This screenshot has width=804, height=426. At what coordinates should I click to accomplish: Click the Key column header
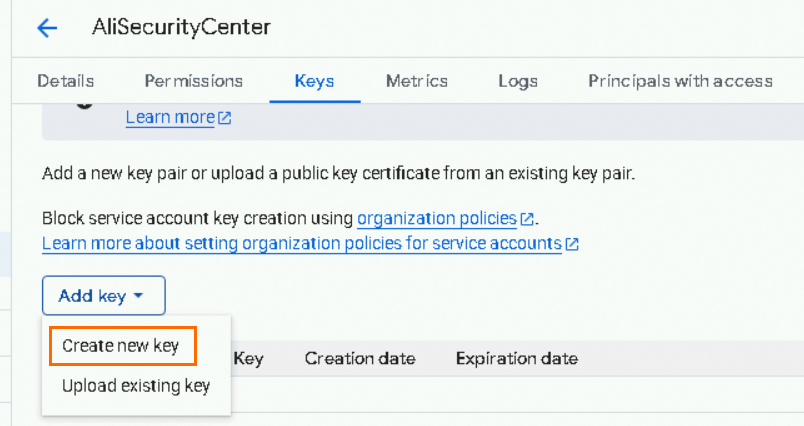[x=248, y=358]
